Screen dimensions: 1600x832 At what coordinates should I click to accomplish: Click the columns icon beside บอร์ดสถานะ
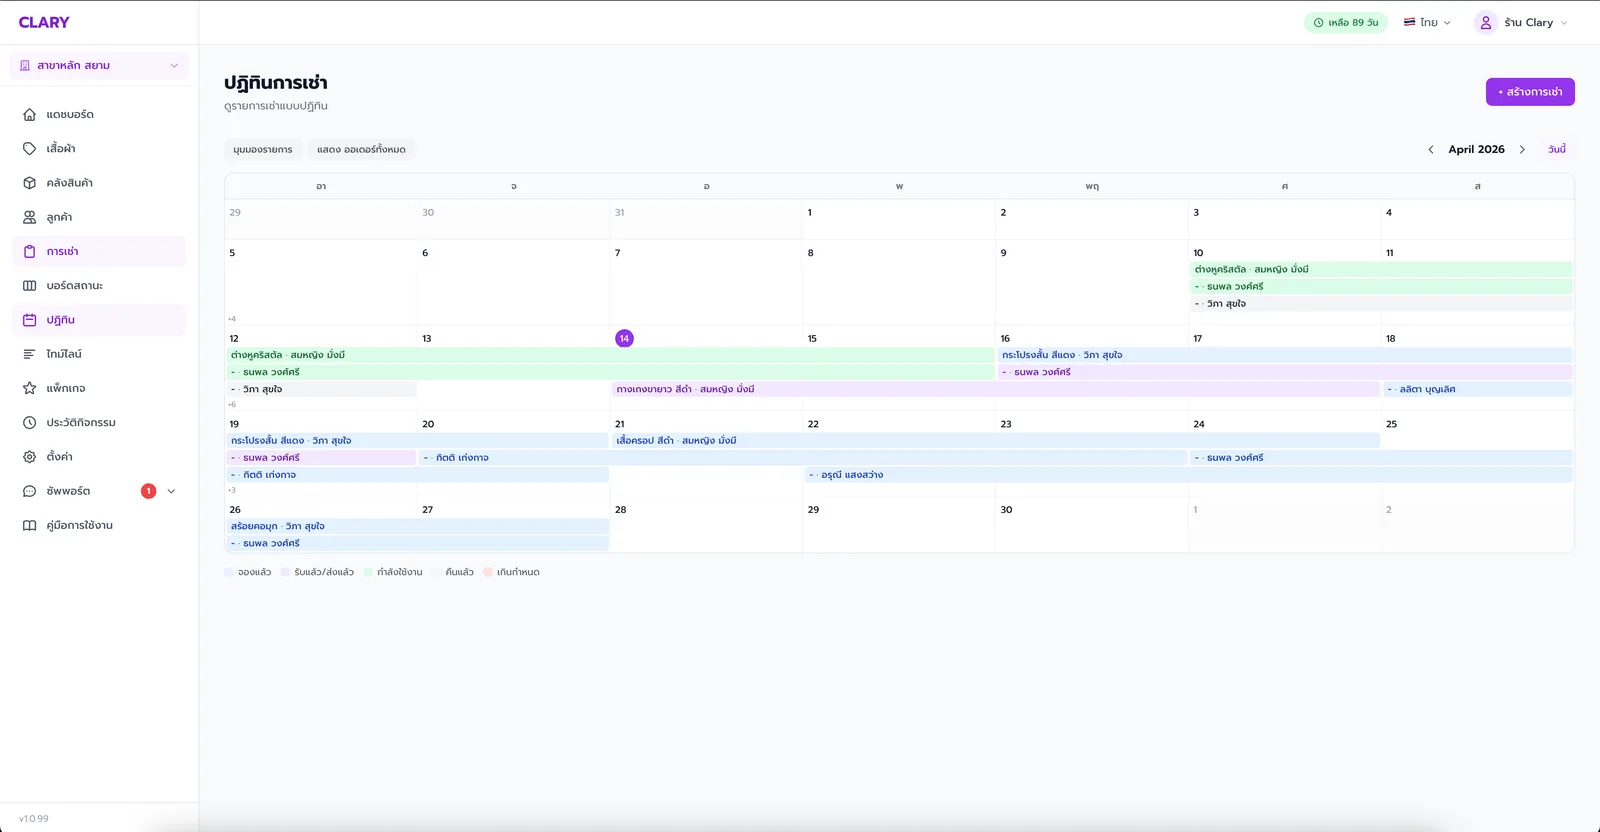click(29, 286)
